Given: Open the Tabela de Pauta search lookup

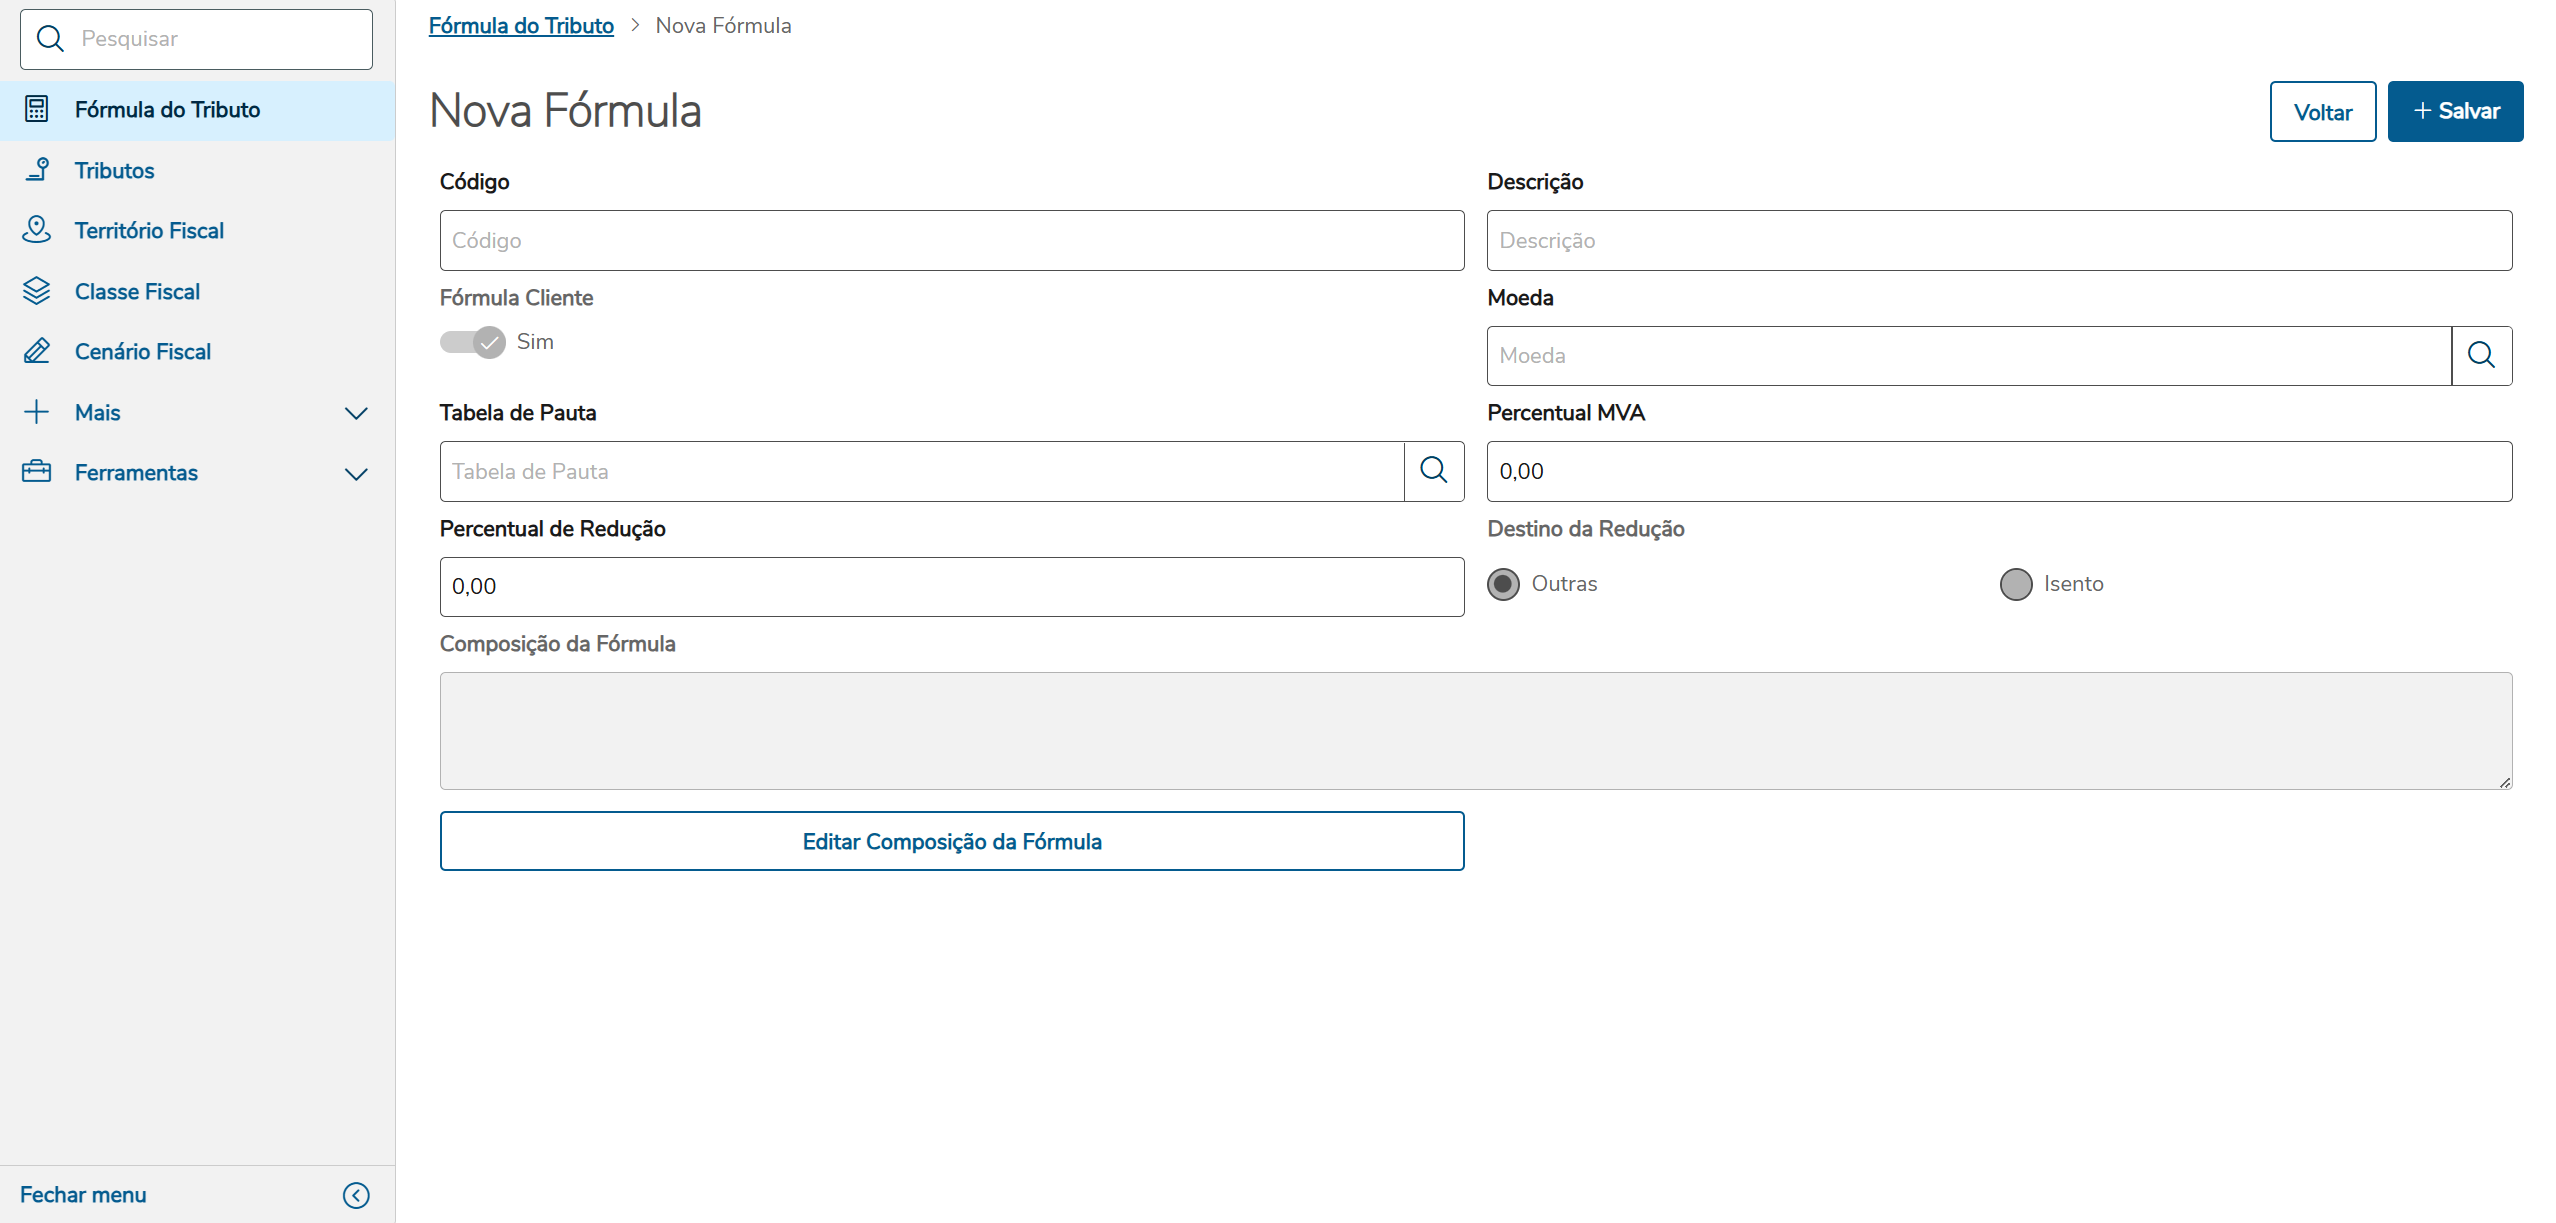Looking at the screenshot, I should point(1433,471).
